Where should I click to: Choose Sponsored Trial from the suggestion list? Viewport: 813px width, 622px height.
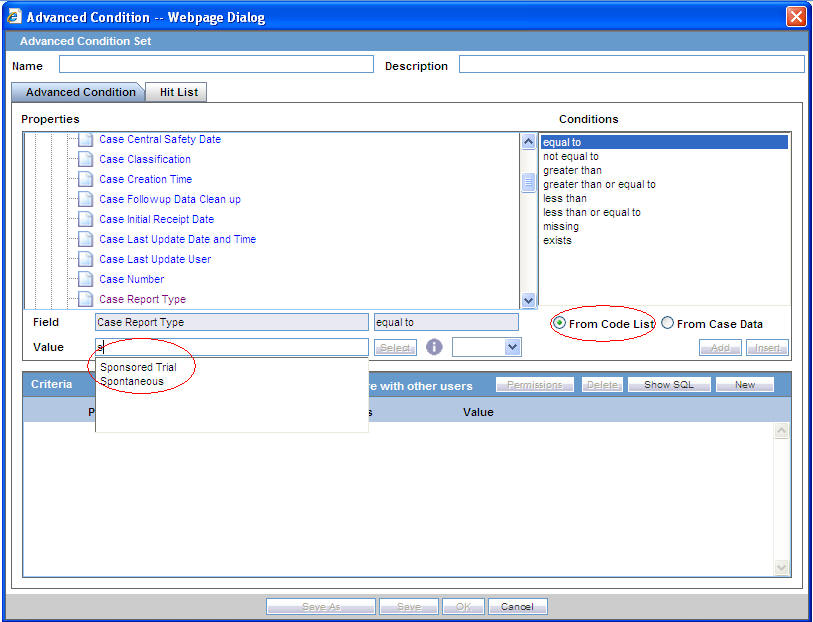coord(138,367)
